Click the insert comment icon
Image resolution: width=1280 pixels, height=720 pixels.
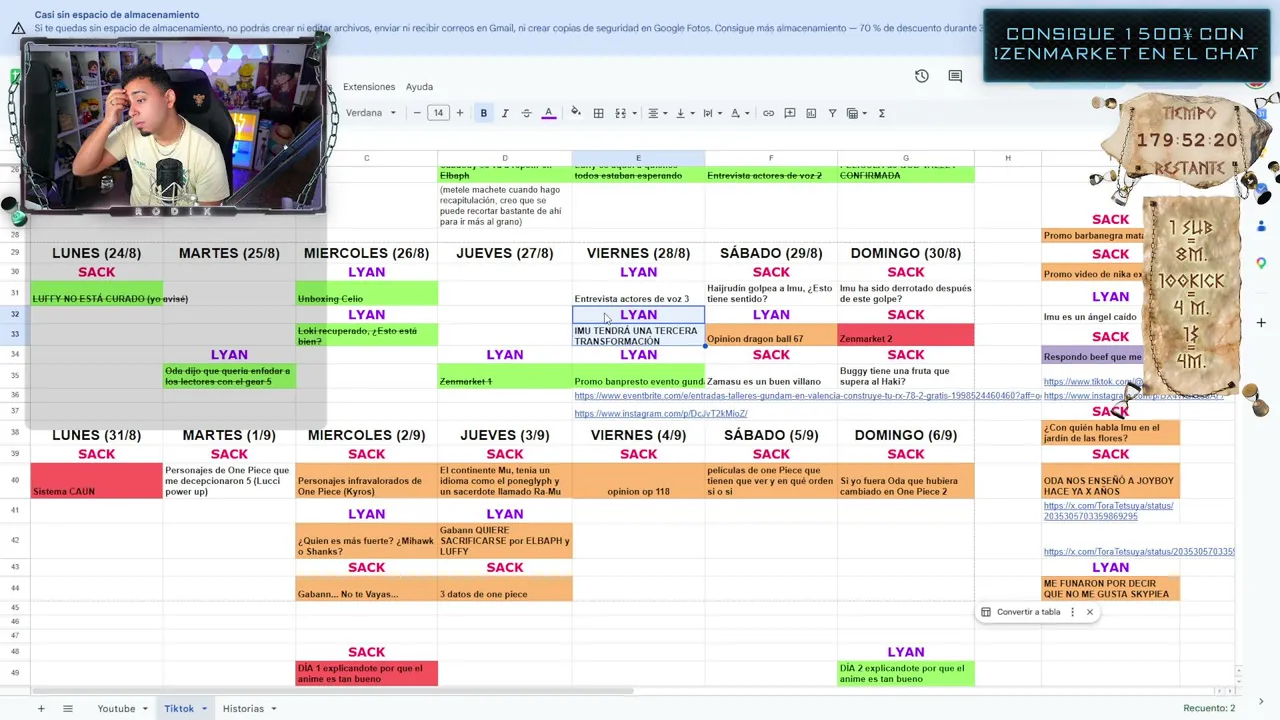point(790,113)
